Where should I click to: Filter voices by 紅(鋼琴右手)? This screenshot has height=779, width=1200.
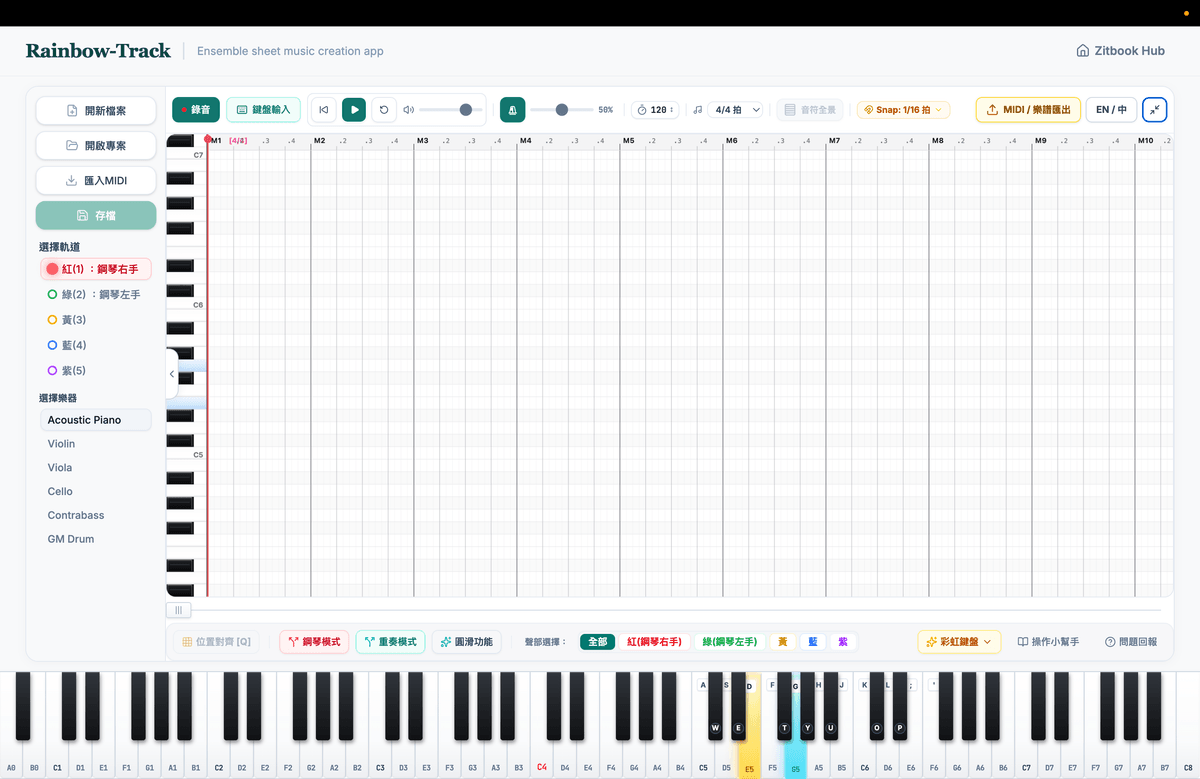click(x=654, y=642)
